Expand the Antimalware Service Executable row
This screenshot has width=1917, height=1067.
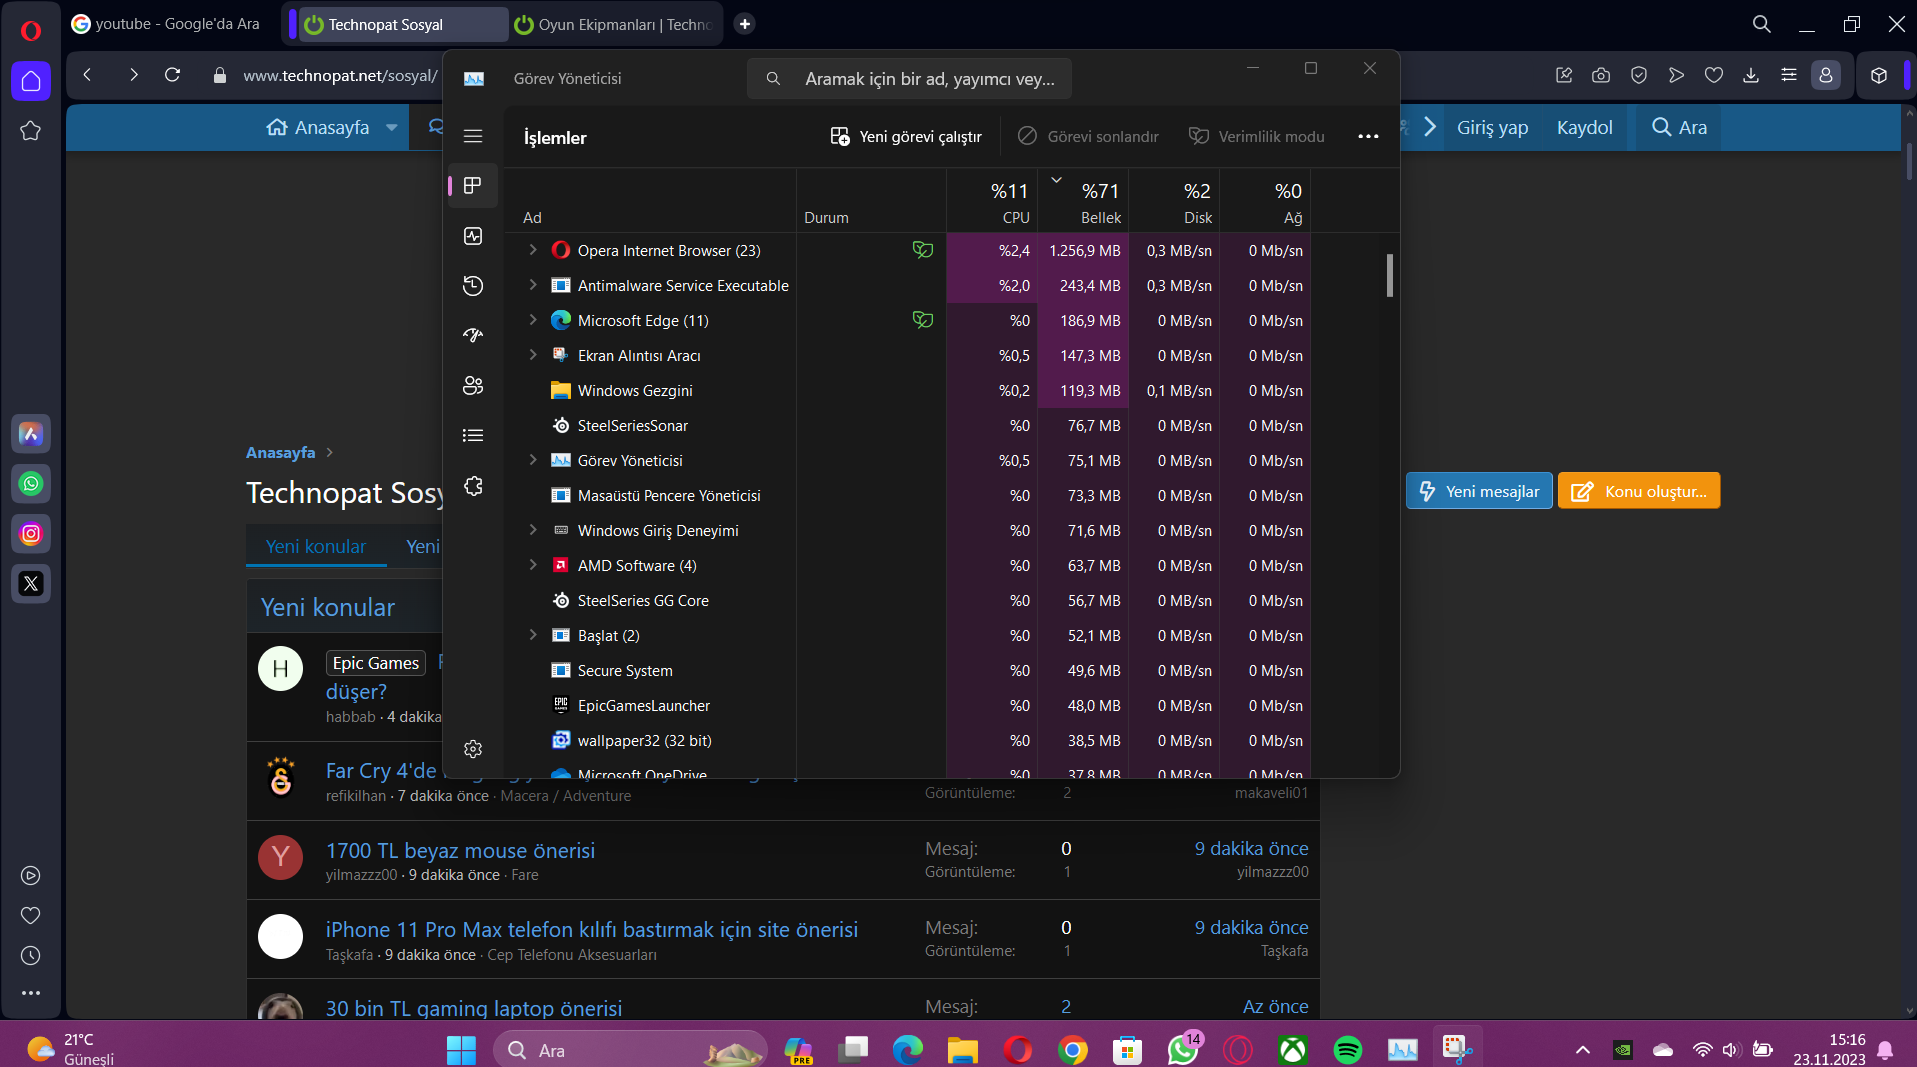tap(533, 285)
